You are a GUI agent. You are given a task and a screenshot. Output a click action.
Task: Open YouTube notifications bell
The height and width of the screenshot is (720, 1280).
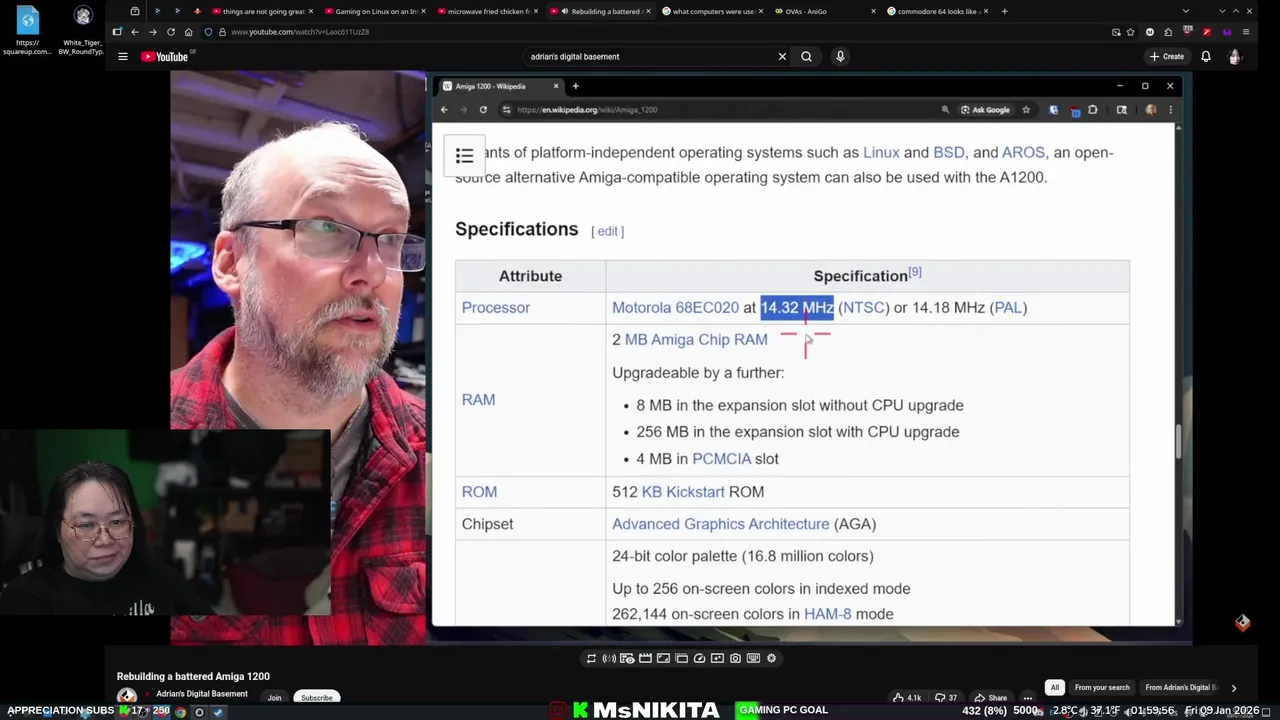pos(1206,57)
